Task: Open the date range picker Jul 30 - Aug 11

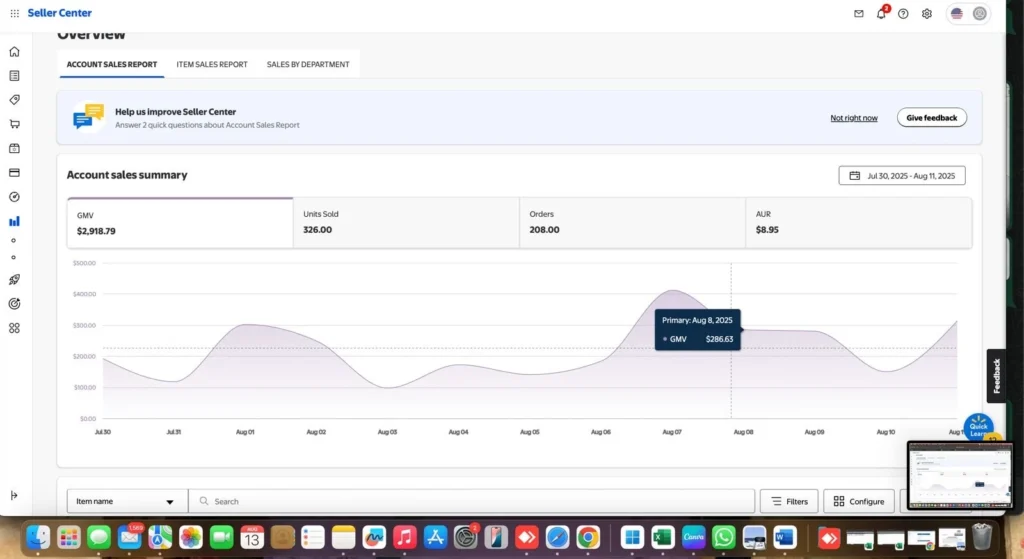Action: point(901,176)
